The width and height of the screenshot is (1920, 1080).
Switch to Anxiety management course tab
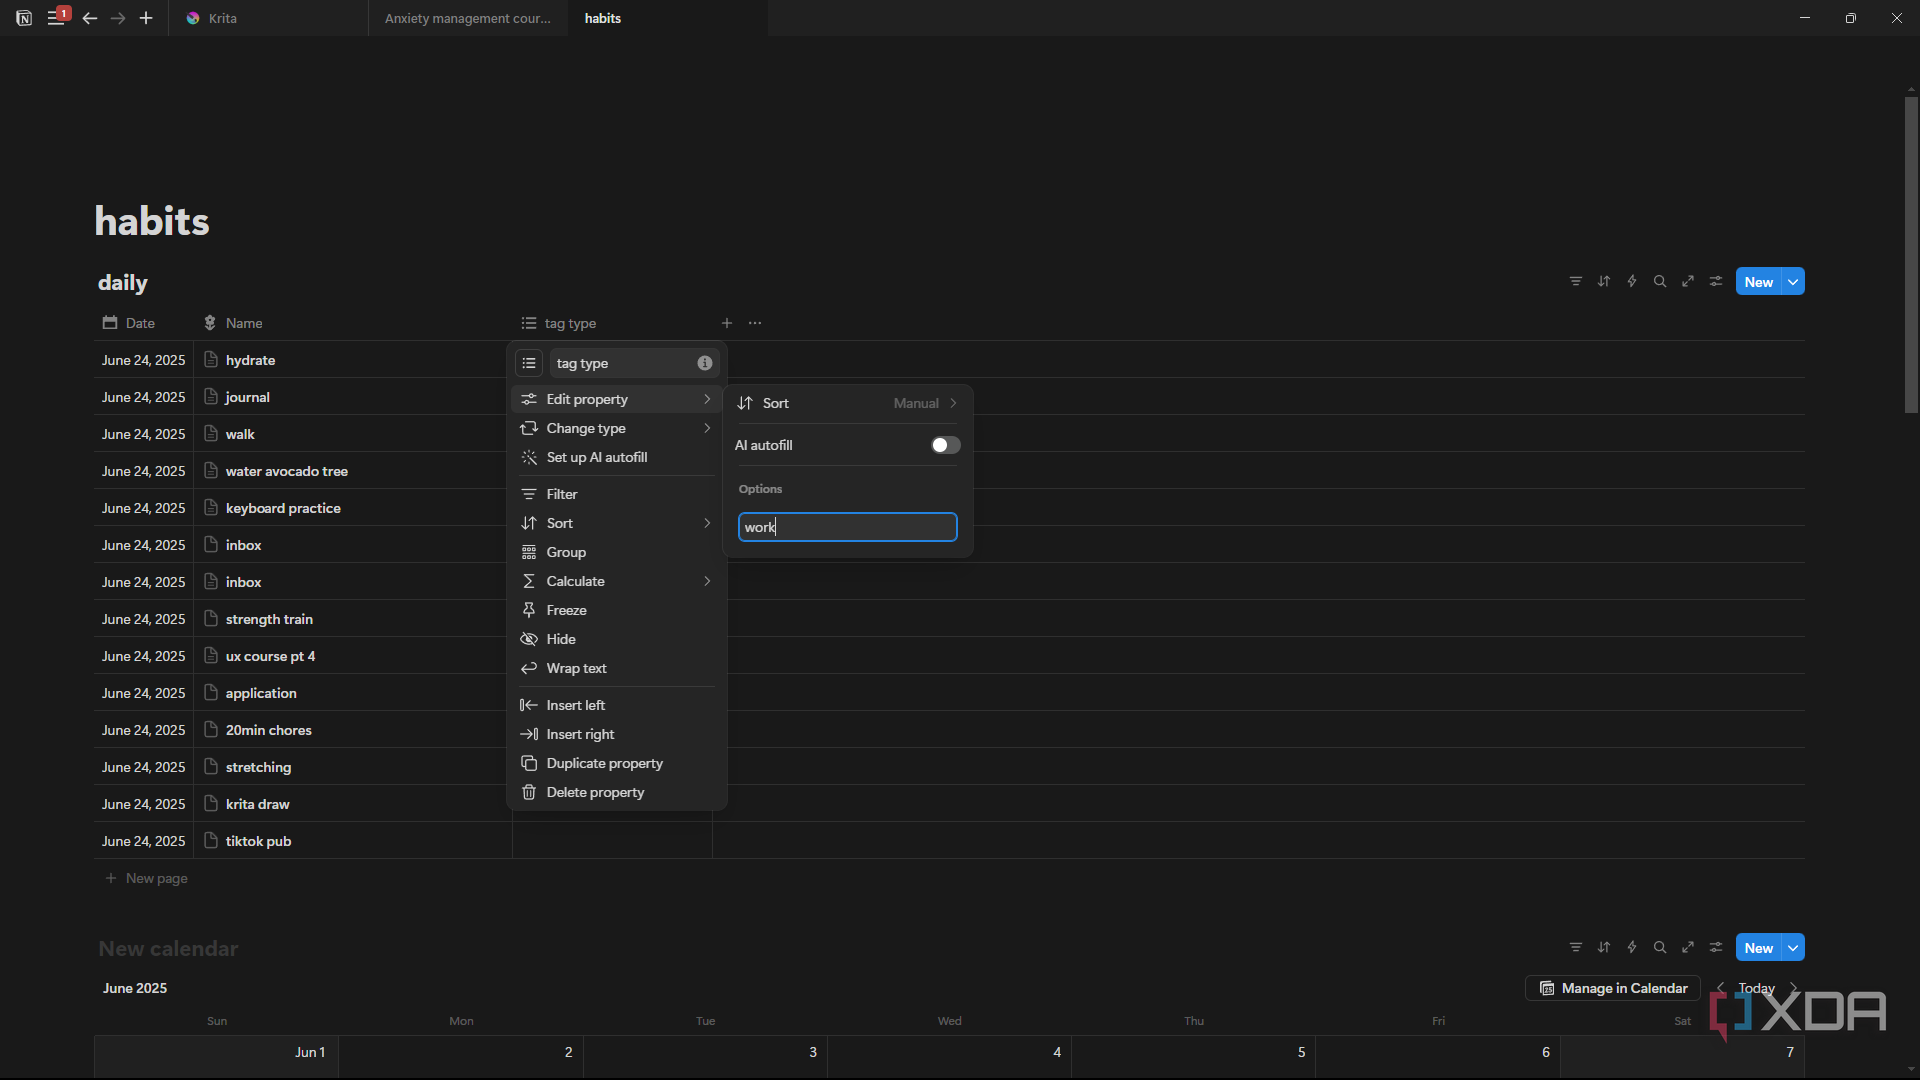[468, 18]
